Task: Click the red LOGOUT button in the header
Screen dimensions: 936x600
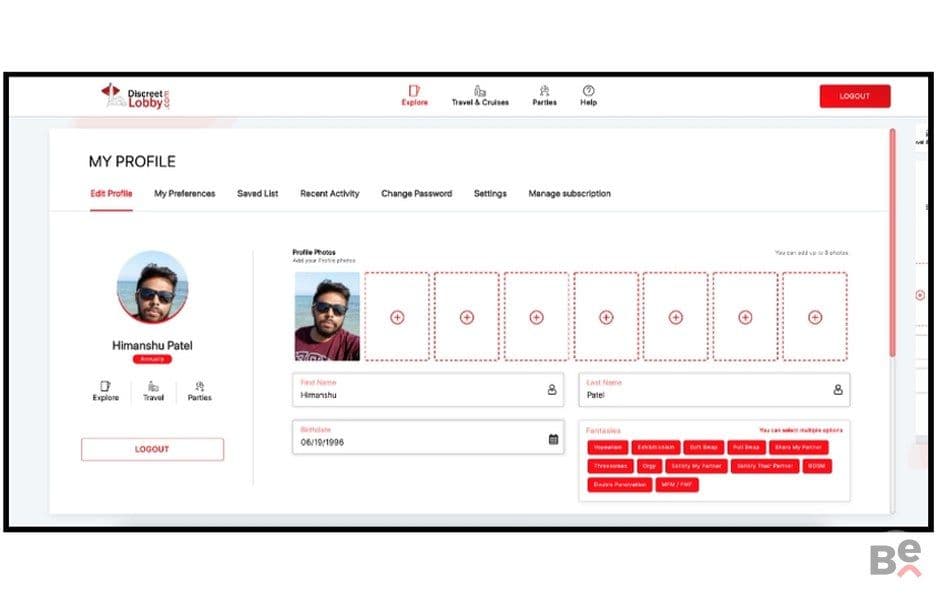Action: click(x=855, y=96)
